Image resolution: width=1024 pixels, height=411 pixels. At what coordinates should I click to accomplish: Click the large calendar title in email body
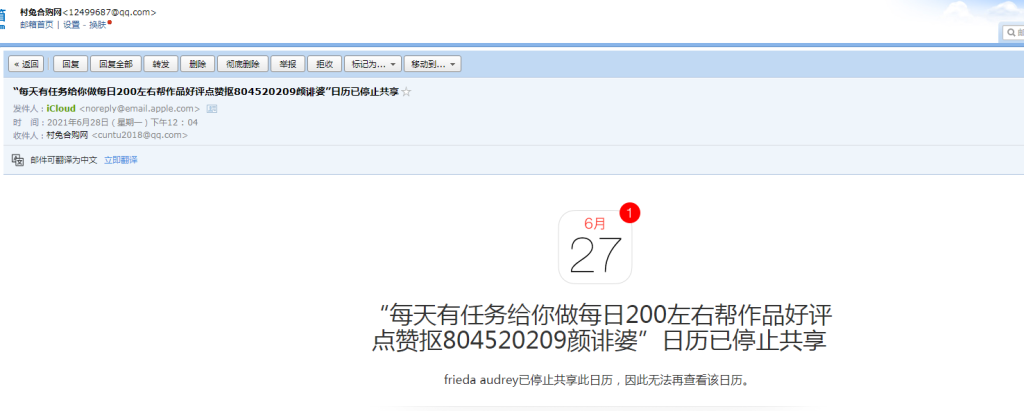click(601, 329)
